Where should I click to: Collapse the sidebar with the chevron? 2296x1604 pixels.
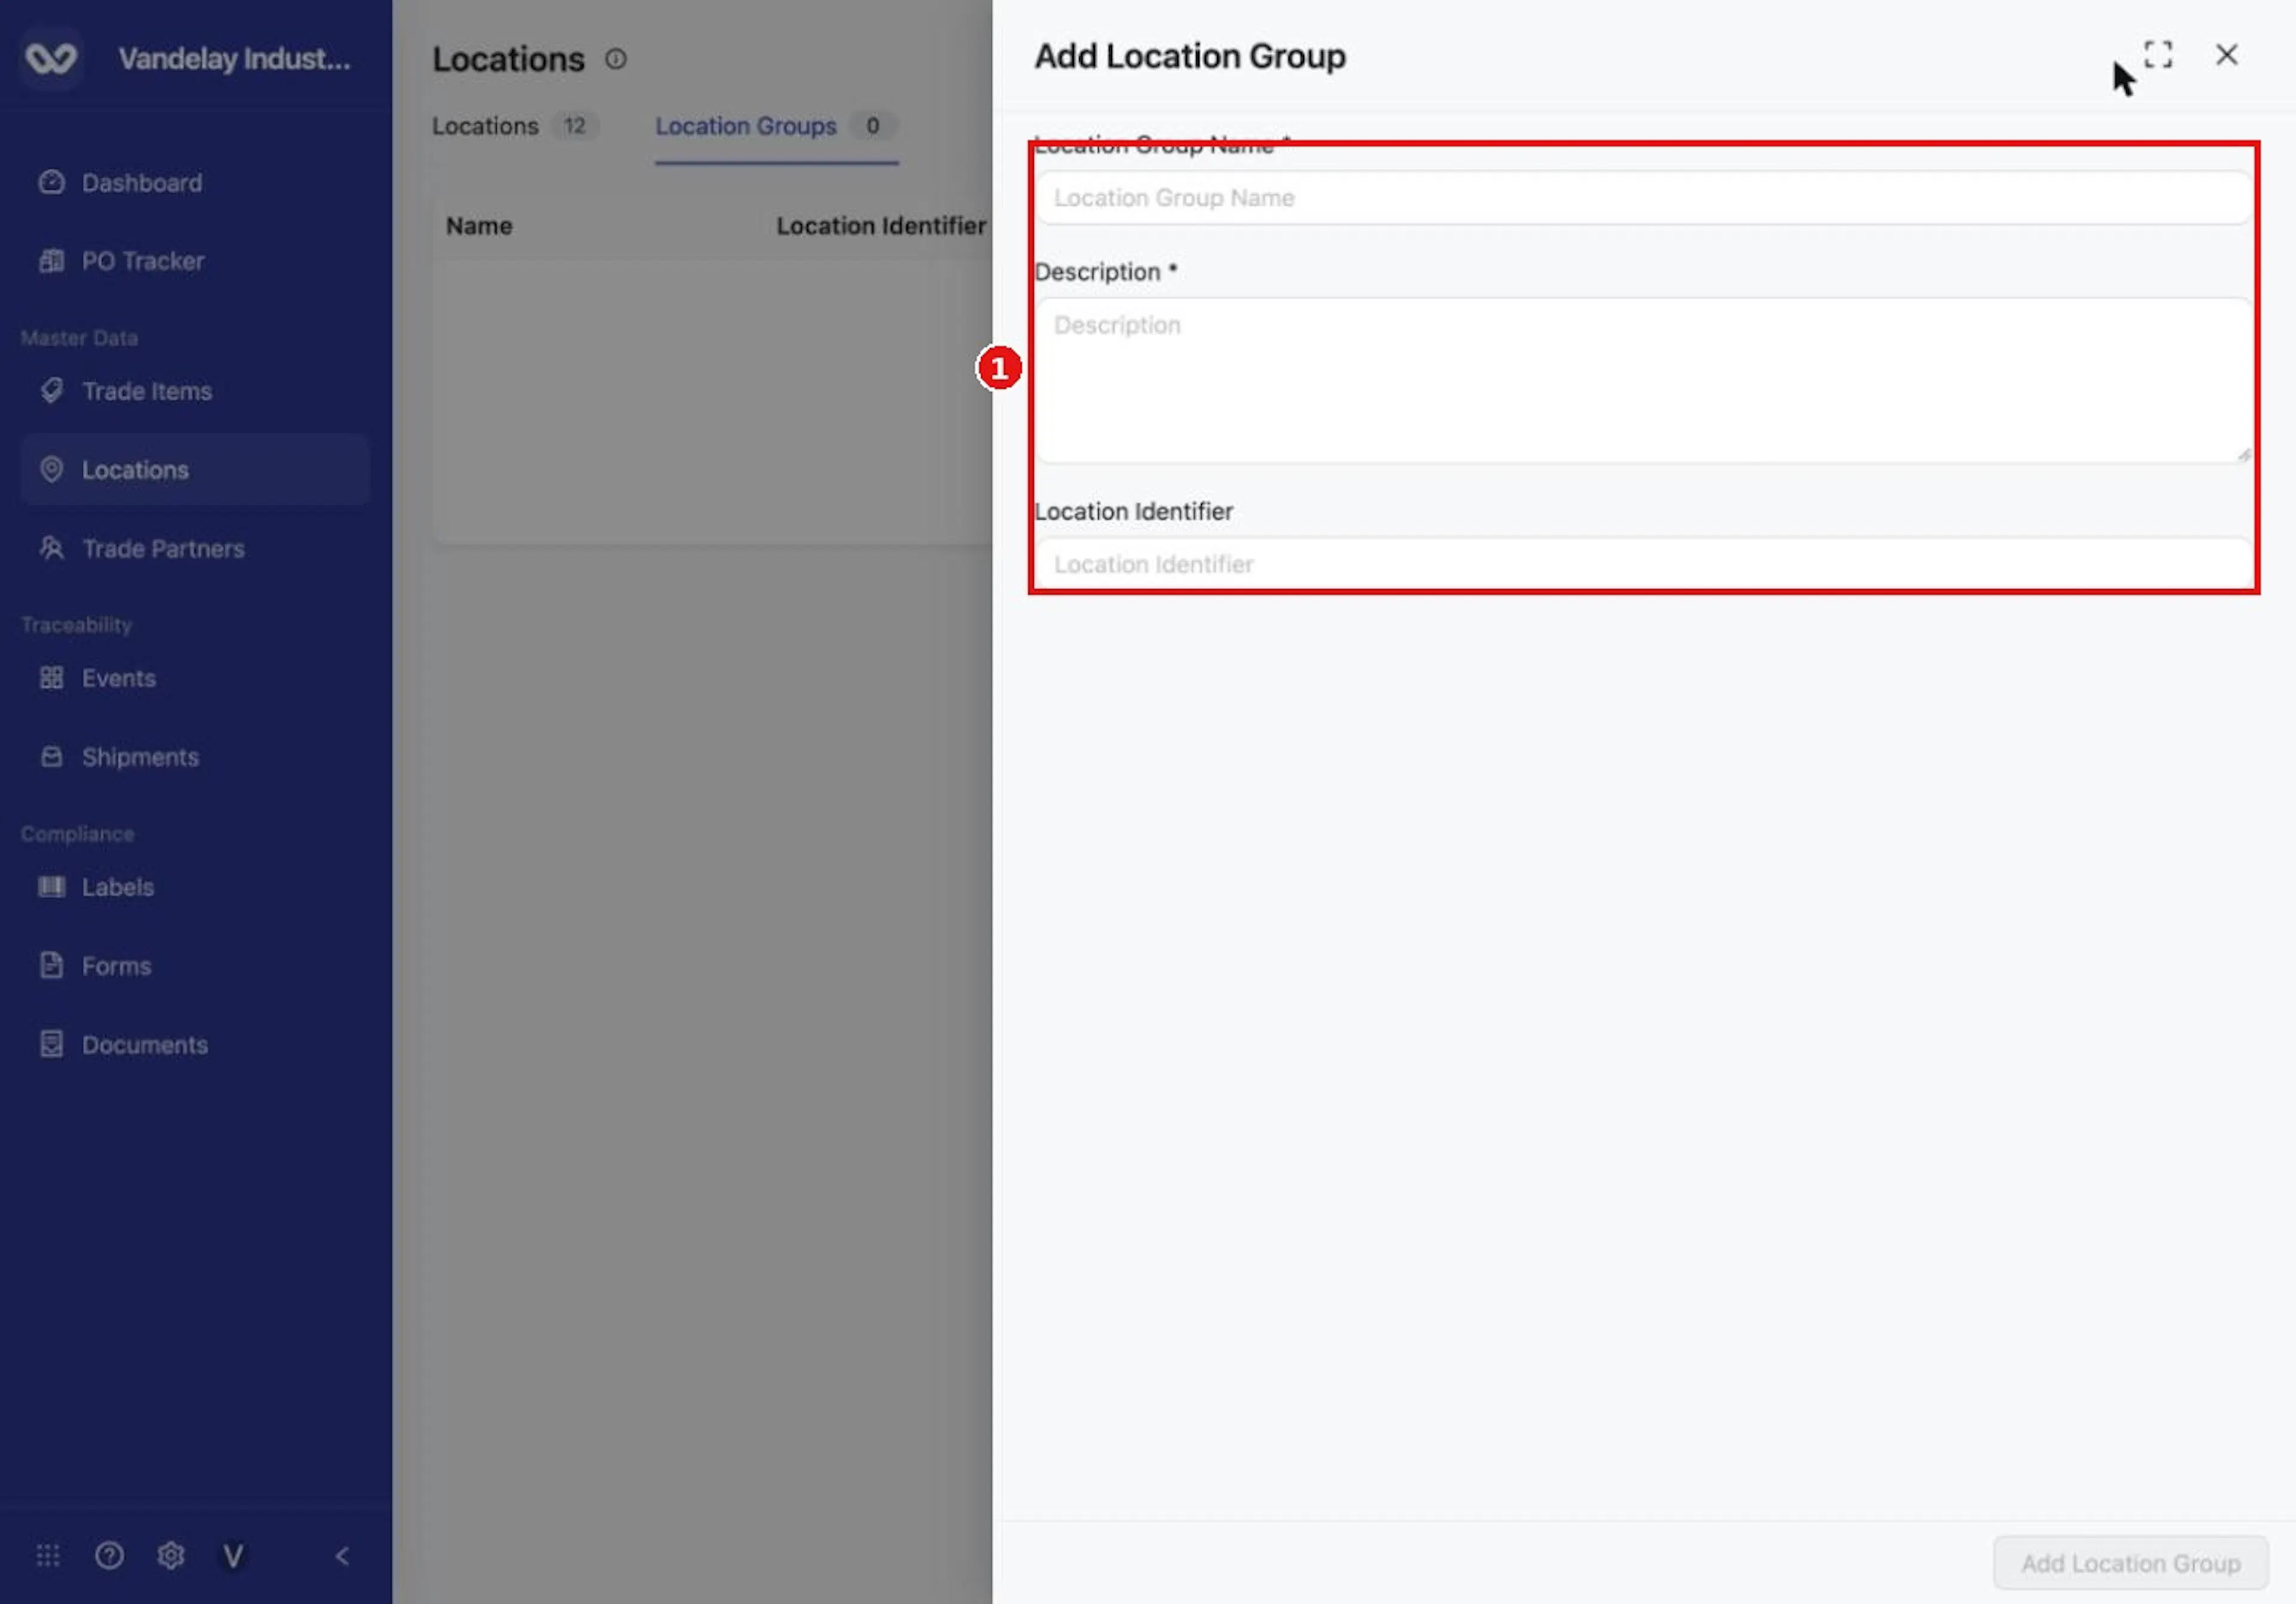click(x=342, y=1556)
